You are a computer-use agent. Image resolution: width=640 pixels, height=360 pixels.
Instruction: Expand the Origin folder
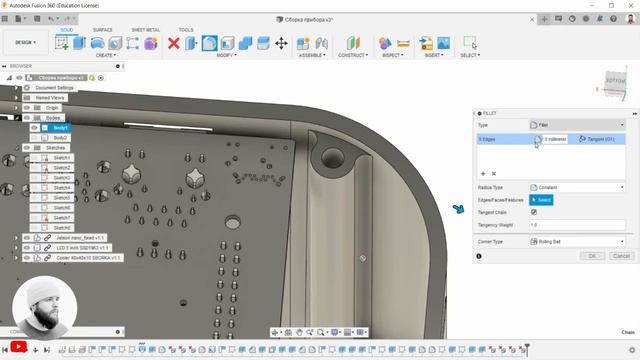coord(16,108)
